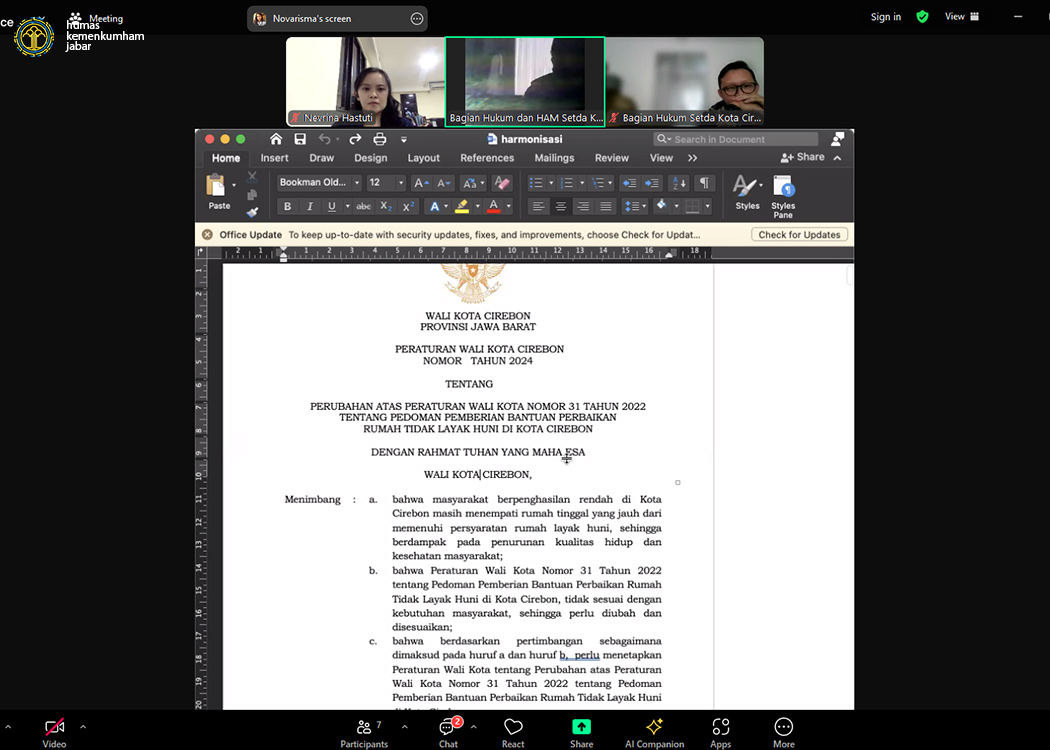The image size is (1050, 750).
Task: Click the Check for Updates button
Action: [x=800, y=235]
